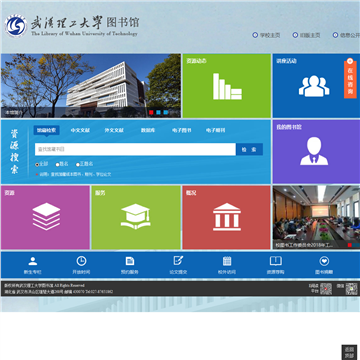Click the mobile platform QR code
Viewport: 360px width, 360px height.
point(326,289)
